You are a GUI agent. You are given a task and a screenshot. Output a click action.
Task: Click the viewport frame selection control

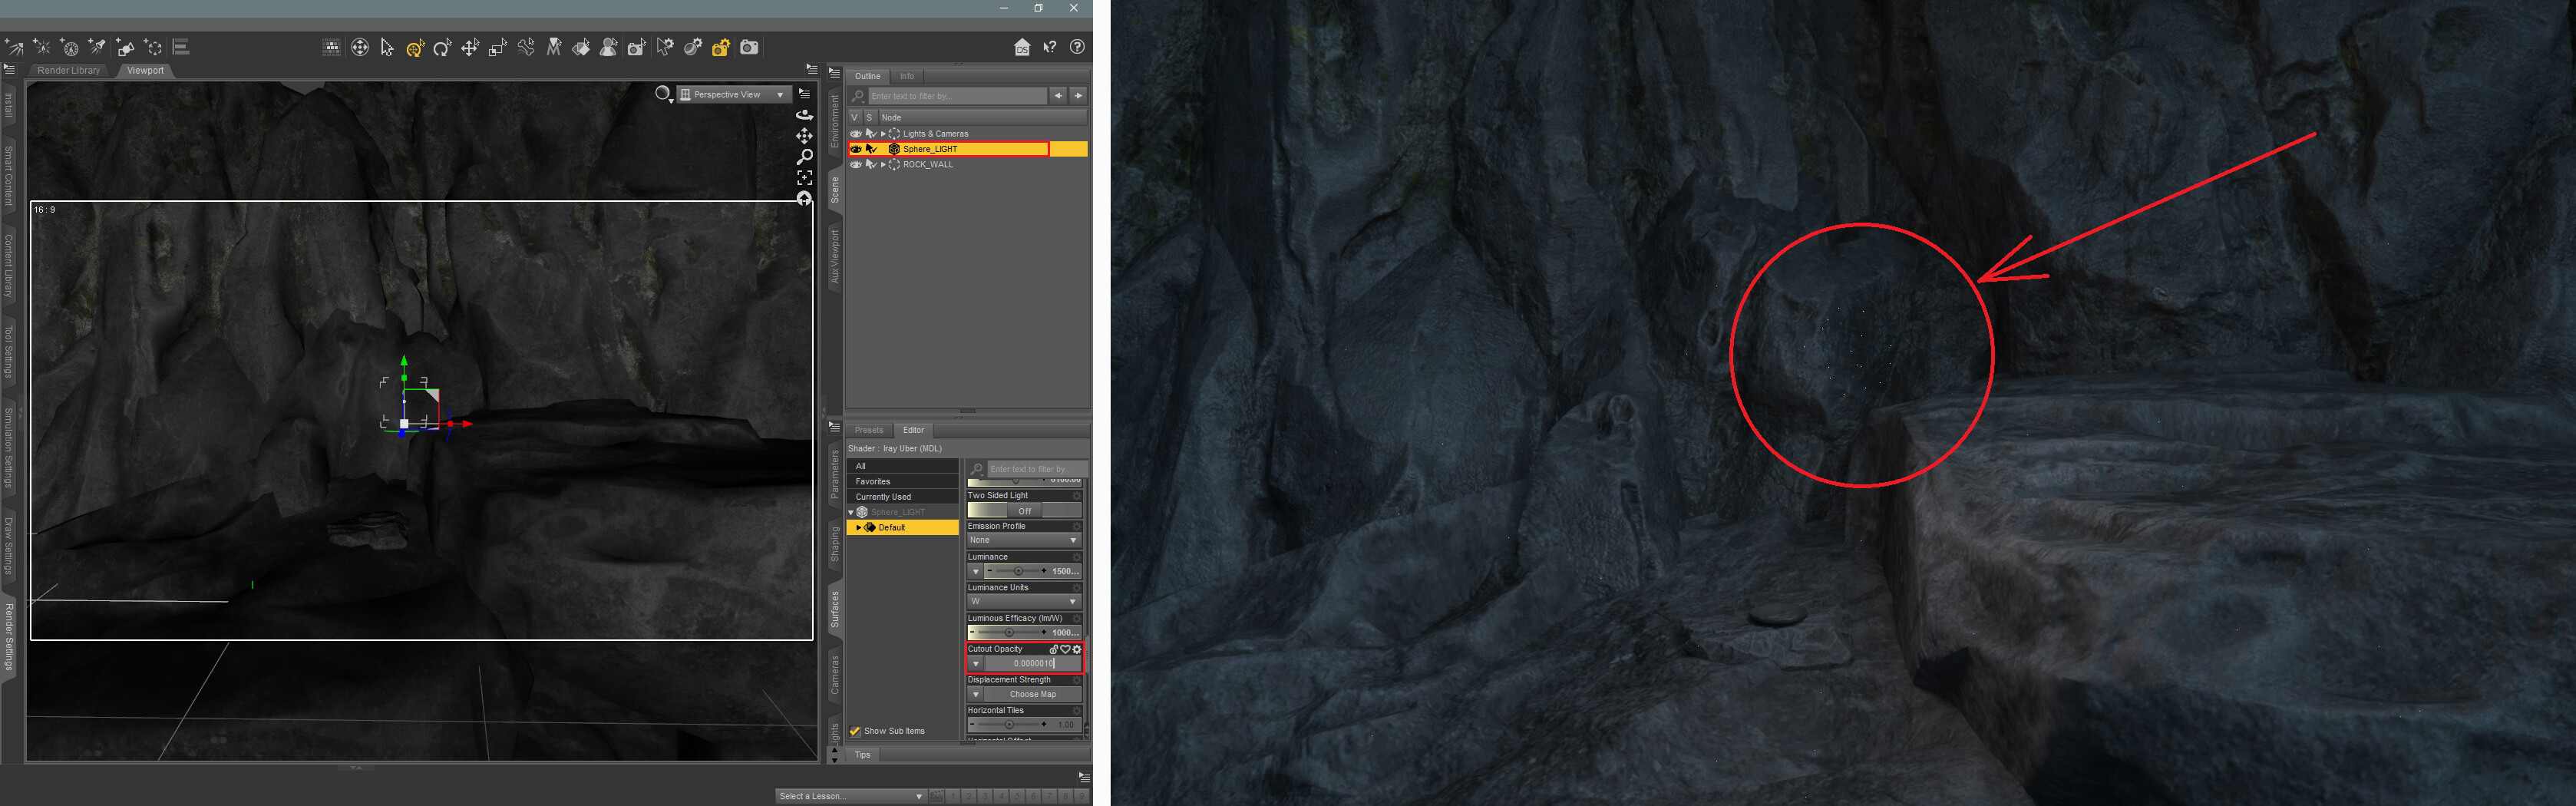click(804, 178)
